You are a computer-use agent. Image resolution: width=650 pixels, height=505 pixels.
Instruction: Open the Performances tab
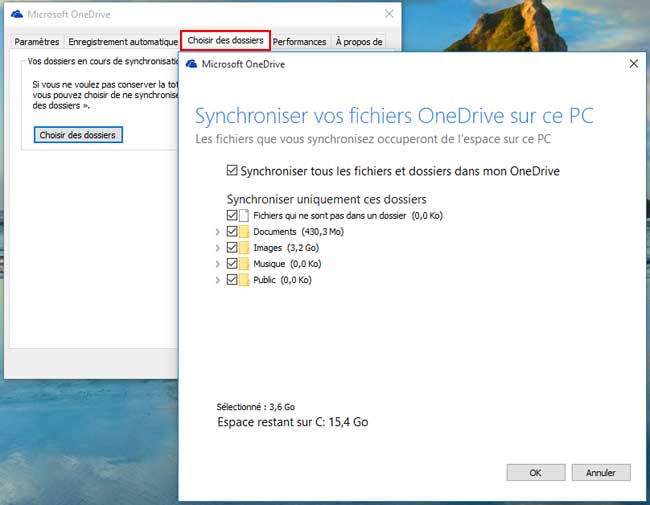click(299, 42)
